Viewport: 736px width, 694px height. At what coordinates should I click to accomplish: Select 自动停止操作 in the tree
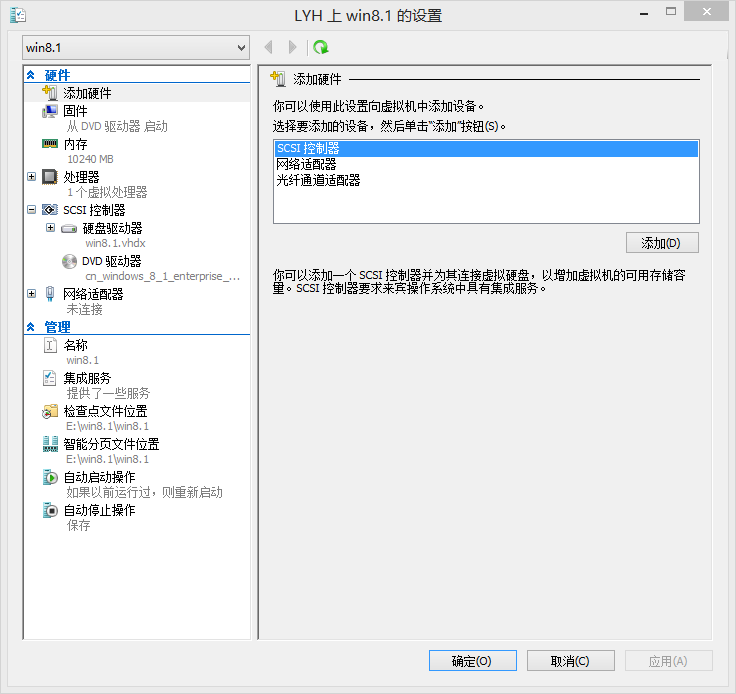pos(99,510)
